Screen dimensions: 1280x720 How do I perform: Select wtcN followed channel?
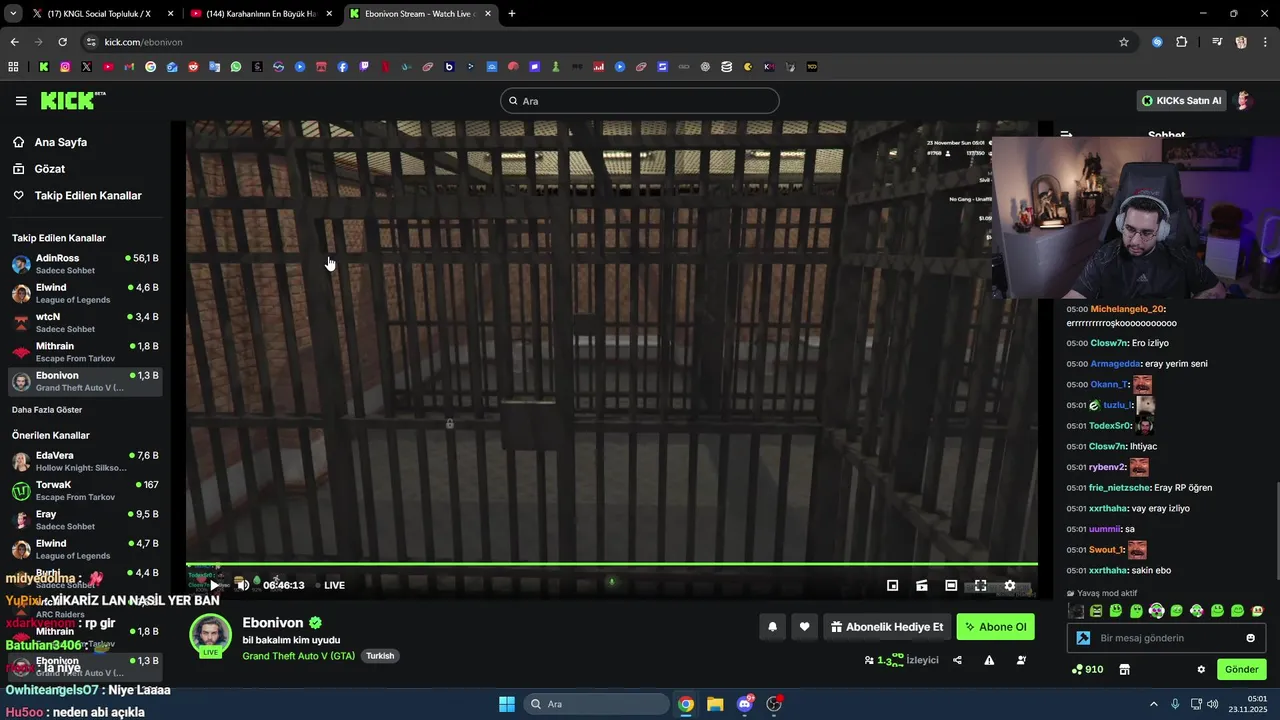85,323
